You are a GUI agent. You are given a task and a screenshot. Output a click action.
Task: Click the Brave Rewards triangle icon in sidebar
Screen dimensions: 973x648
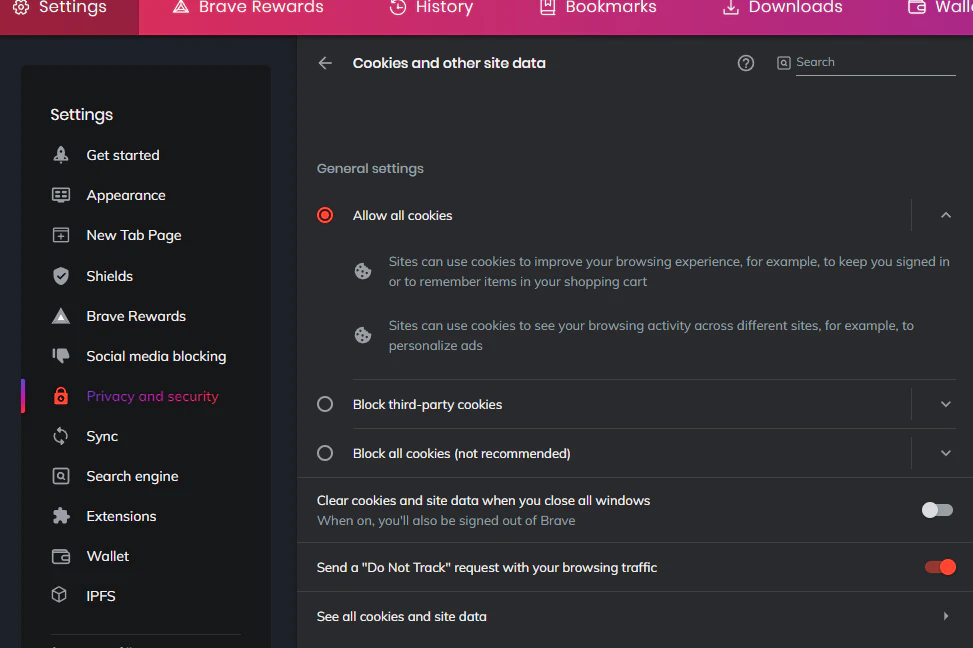(x=61, y=316)
